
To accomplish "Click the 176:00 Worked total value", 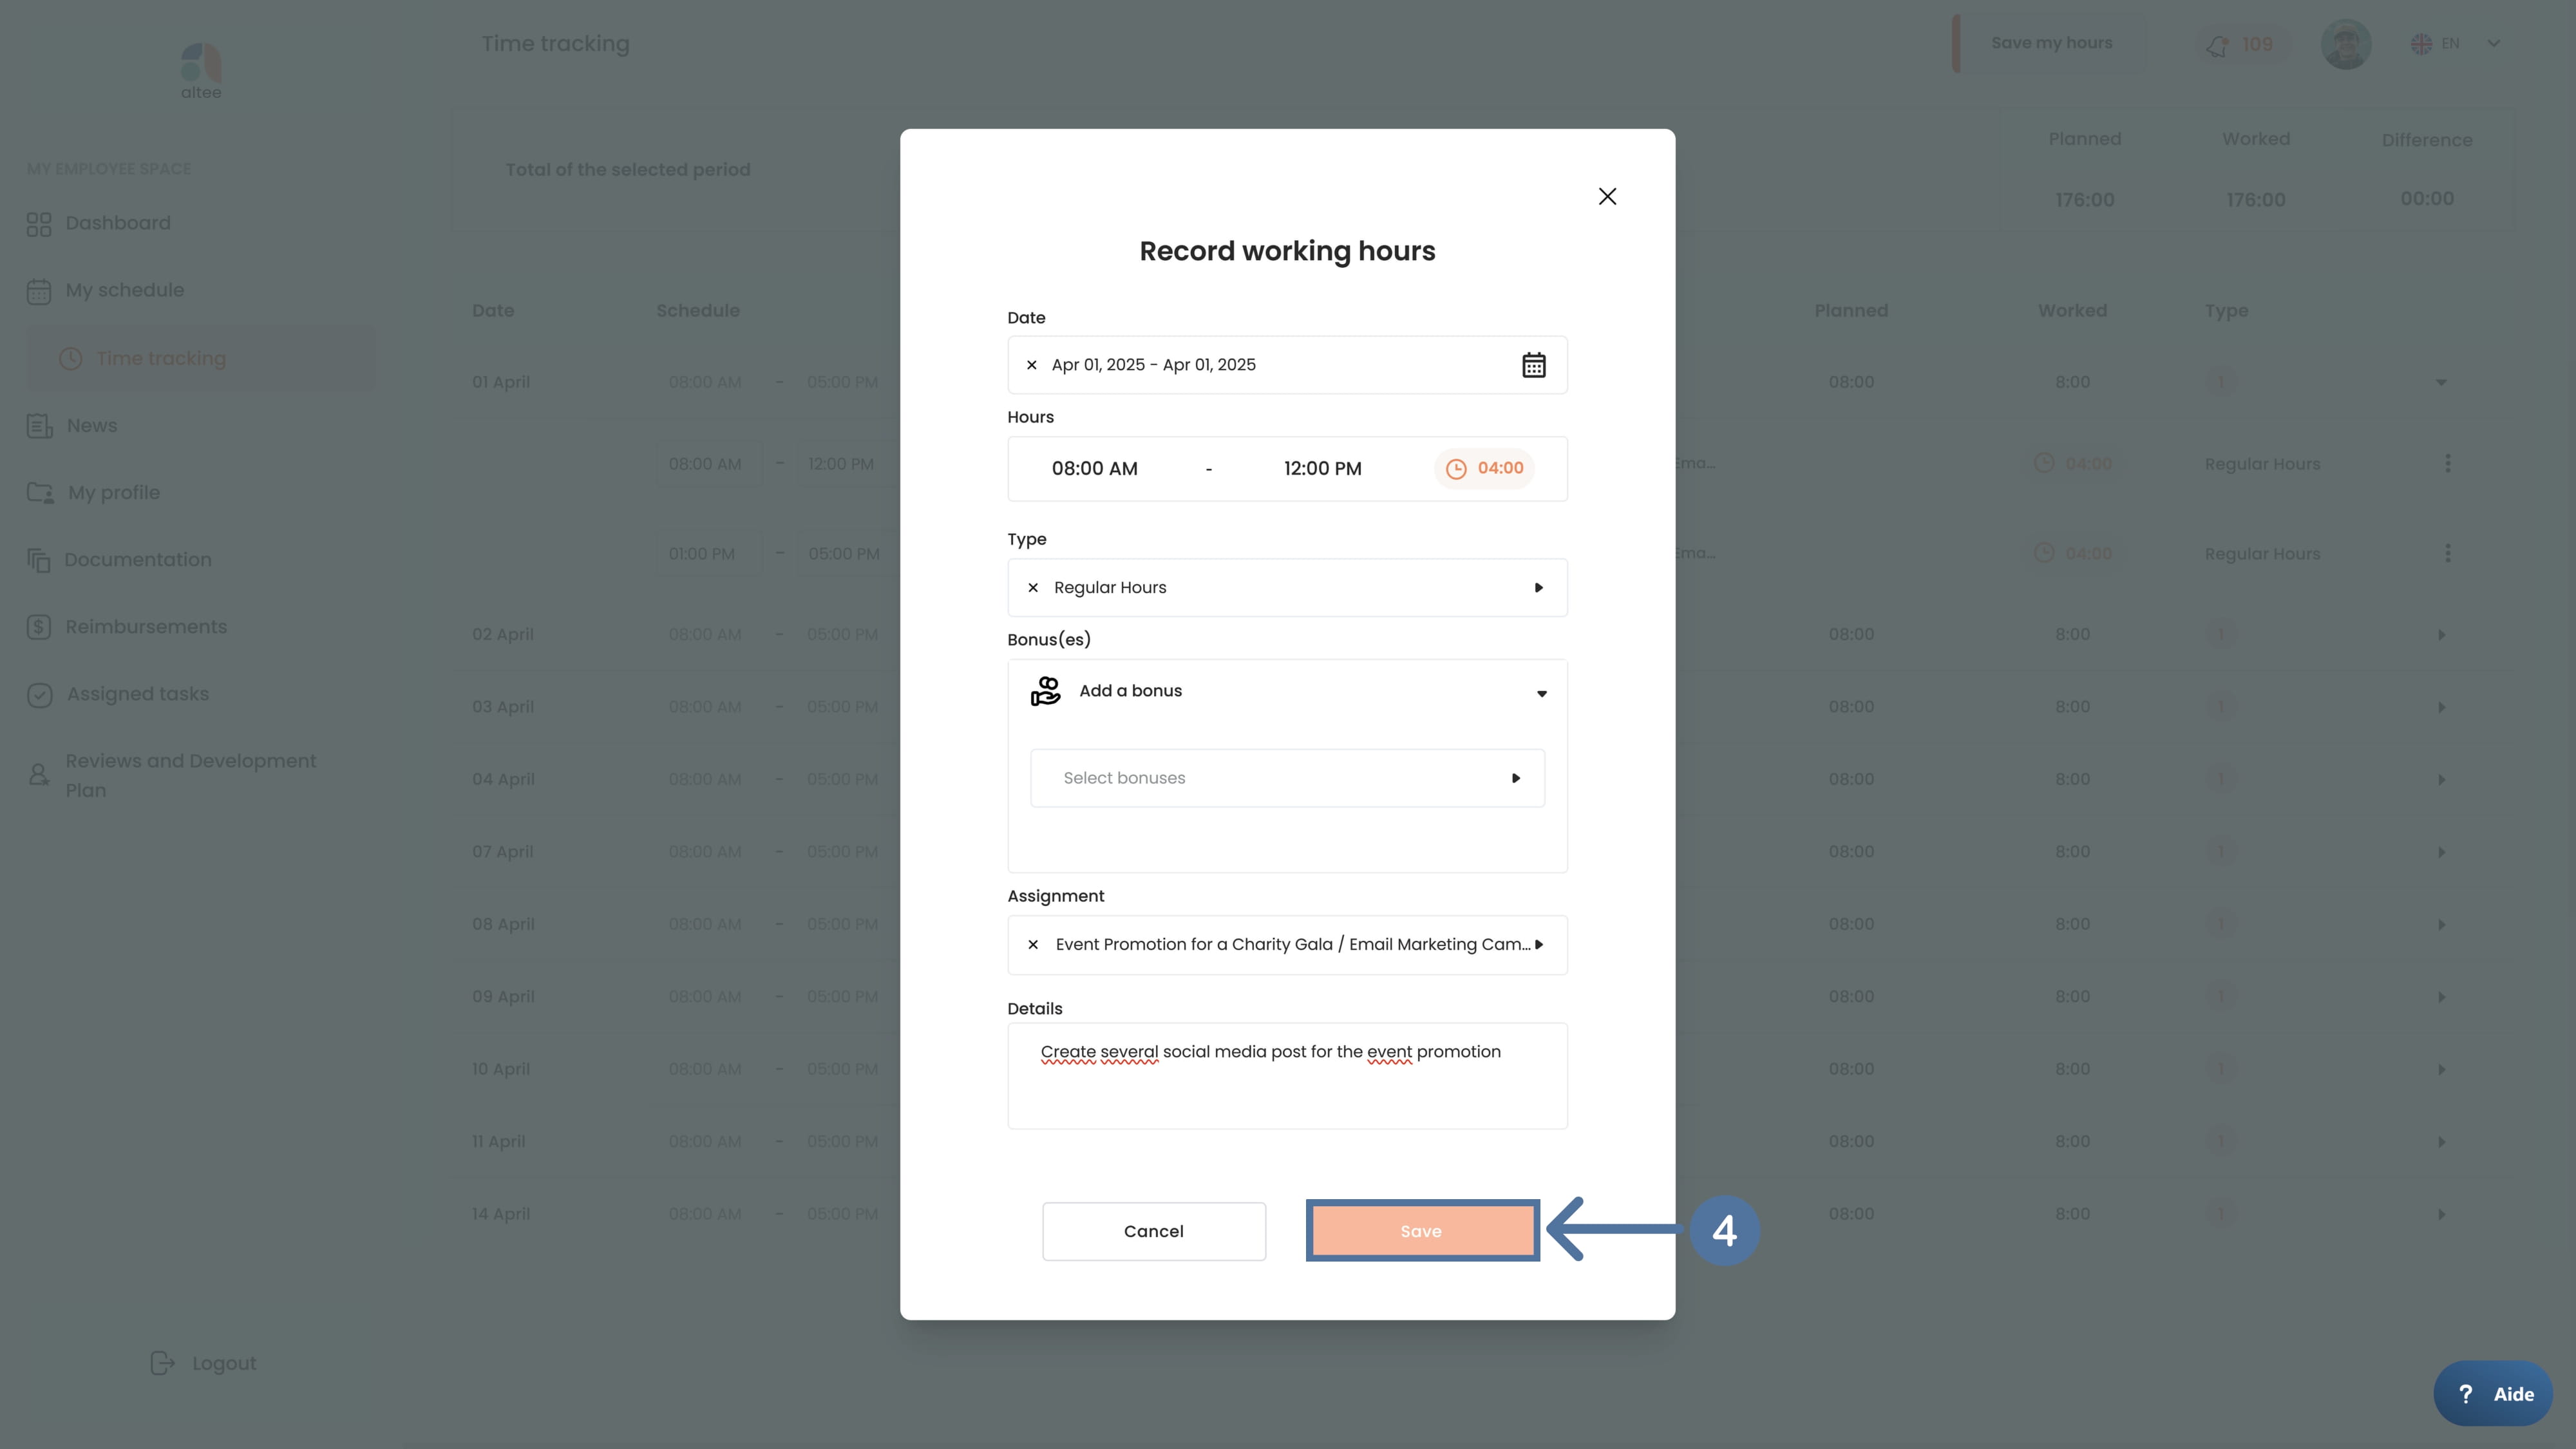I will (x=2255, y=200).
